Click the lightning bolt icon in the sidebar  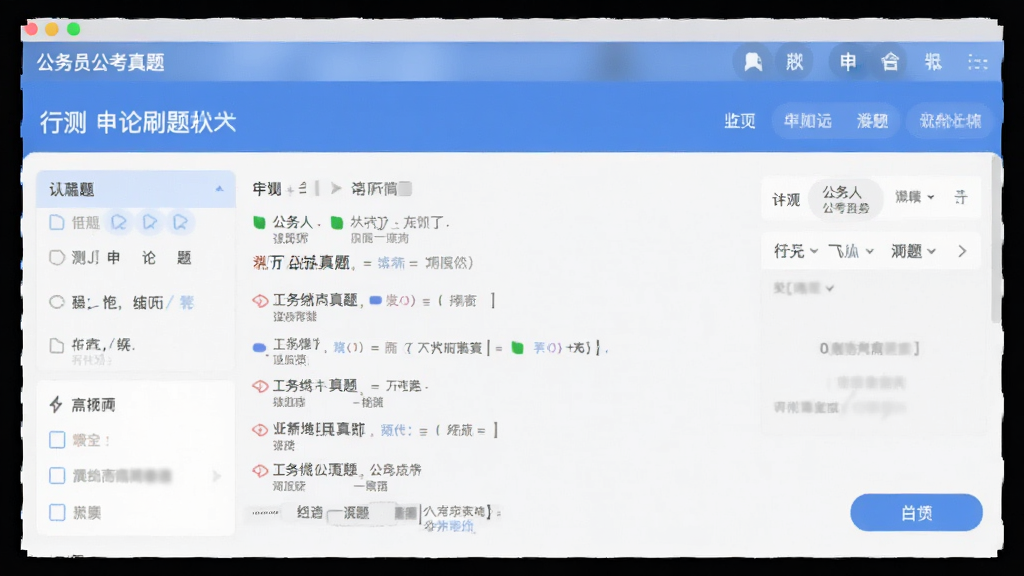[x=56, y=405]
